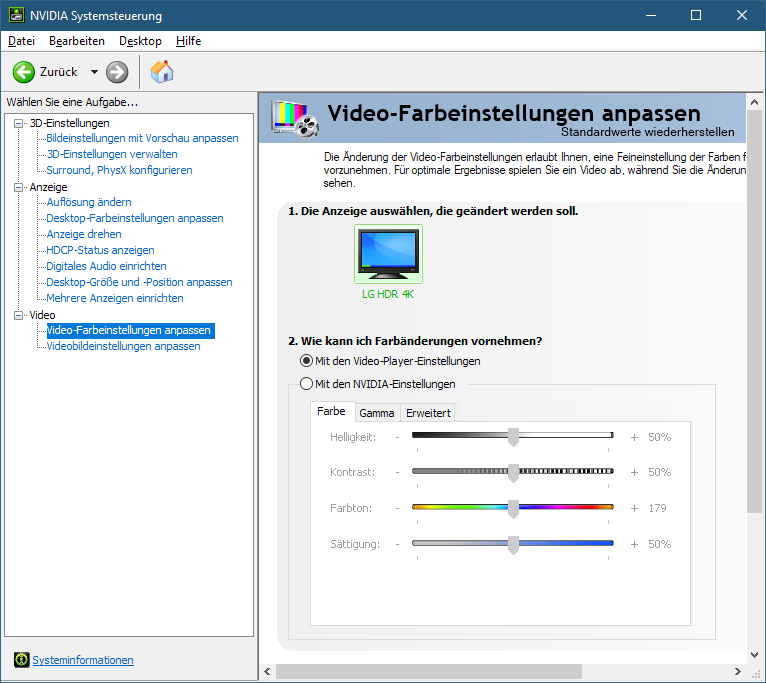Switch to the Erweitert tab
The height and width of the screenshot is (683, 766).
pos(428,413)
